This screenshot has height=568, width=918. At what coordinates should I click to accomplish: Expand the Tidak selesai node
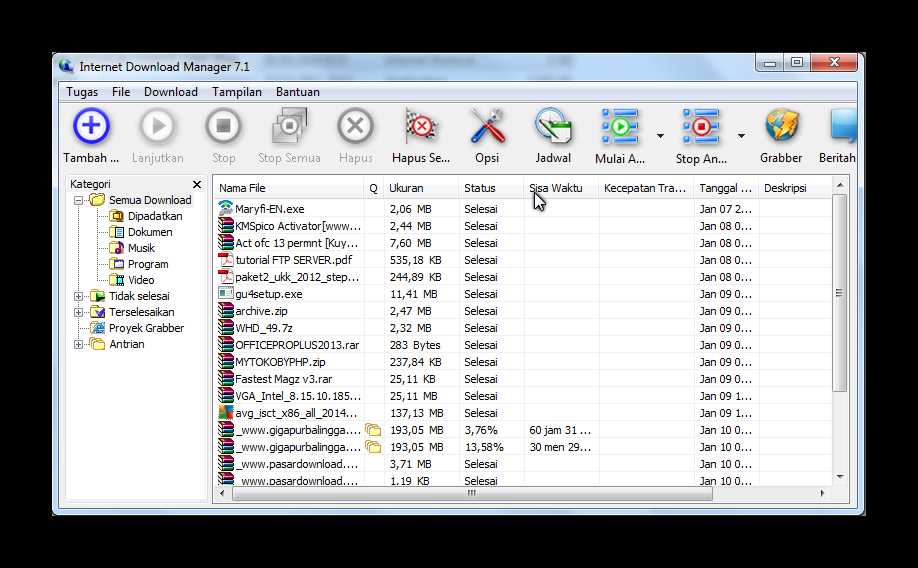(78, 296)
